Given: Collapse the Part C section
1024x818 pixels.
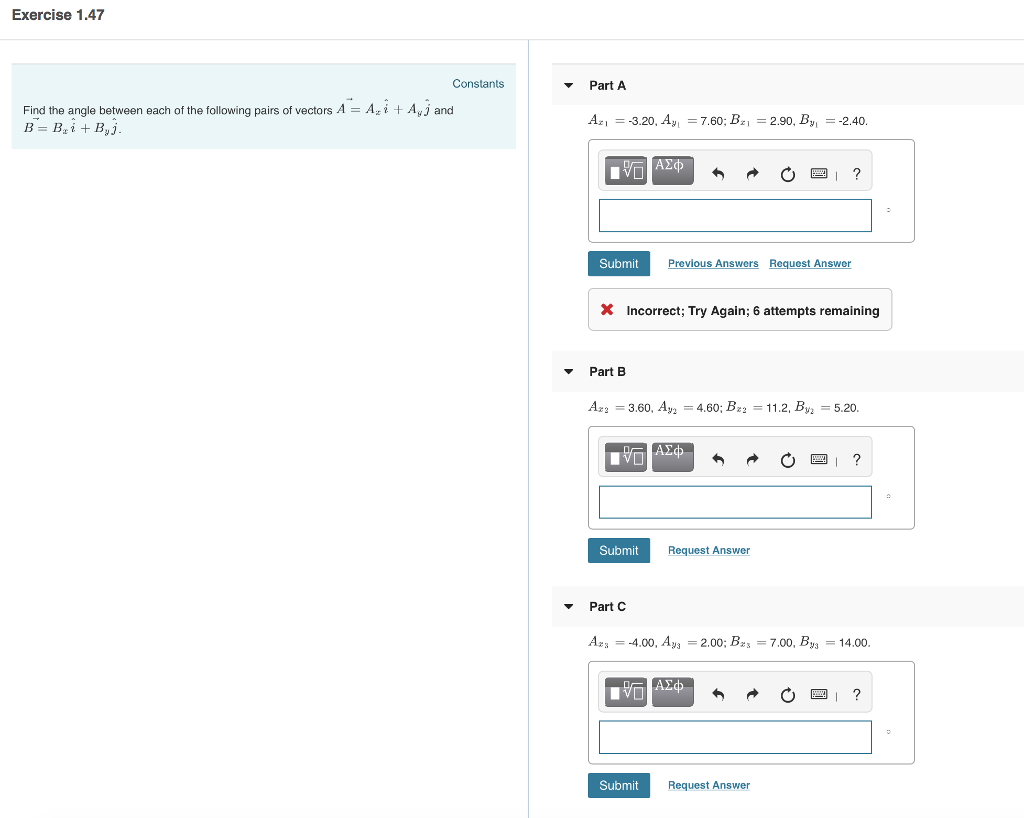Looking at the screenshot, I should (568, 606).
